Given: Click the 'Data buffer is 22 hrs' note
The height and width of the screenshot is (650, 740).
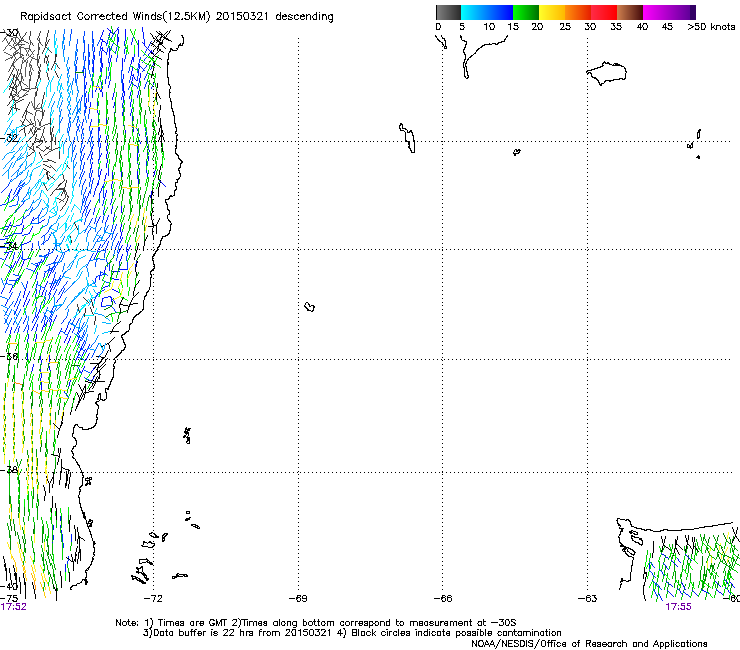Looking at the screenshot, I should (352, 633).
